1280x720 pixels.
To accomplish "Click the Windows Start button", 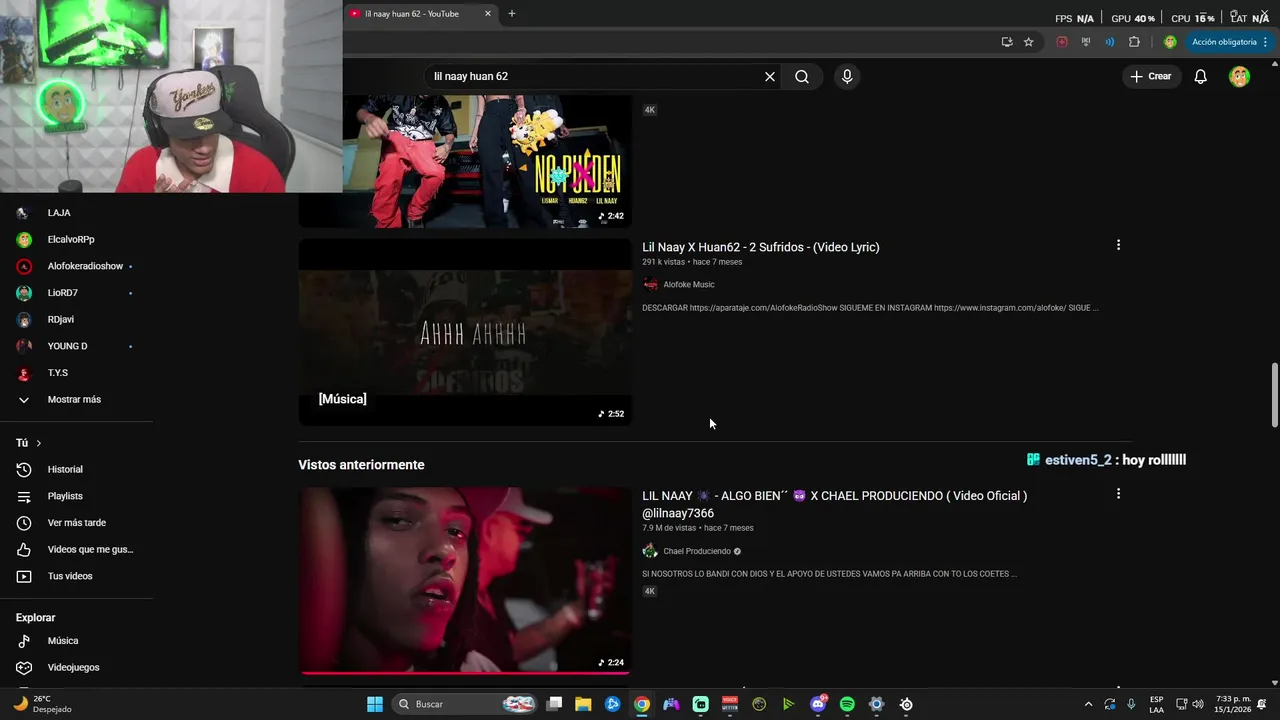I will click(375, 704).
